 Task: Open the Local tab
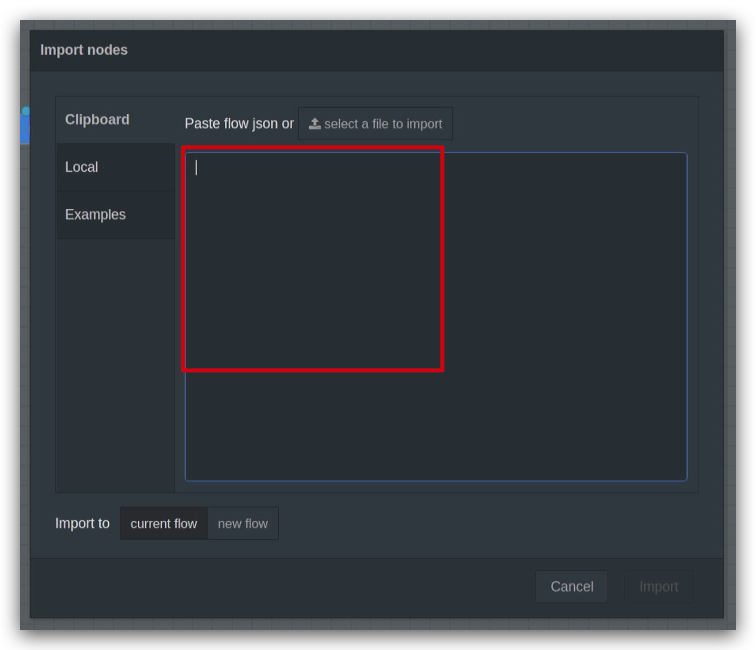point(115,167)
